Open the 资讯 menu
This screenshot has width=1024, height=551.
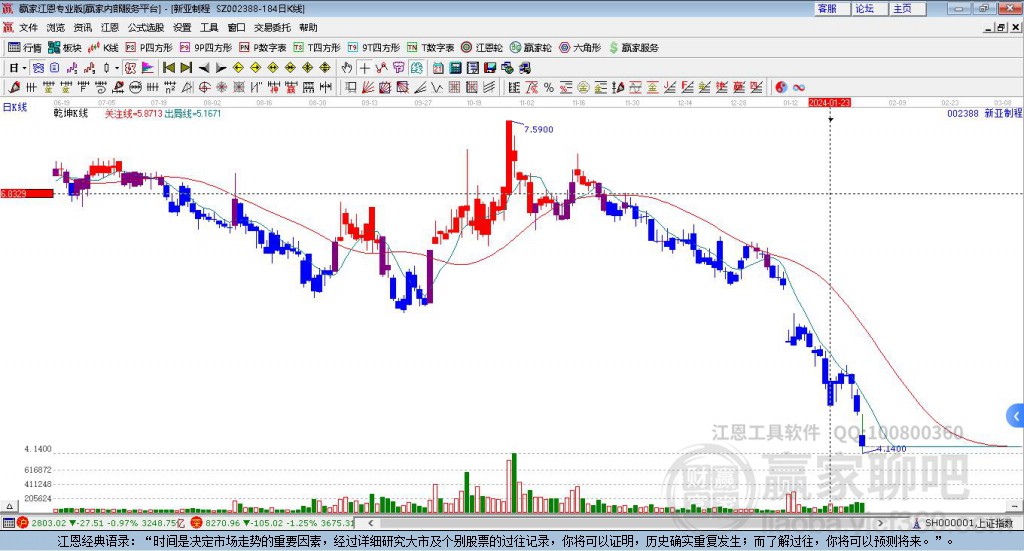coord(82,27)
